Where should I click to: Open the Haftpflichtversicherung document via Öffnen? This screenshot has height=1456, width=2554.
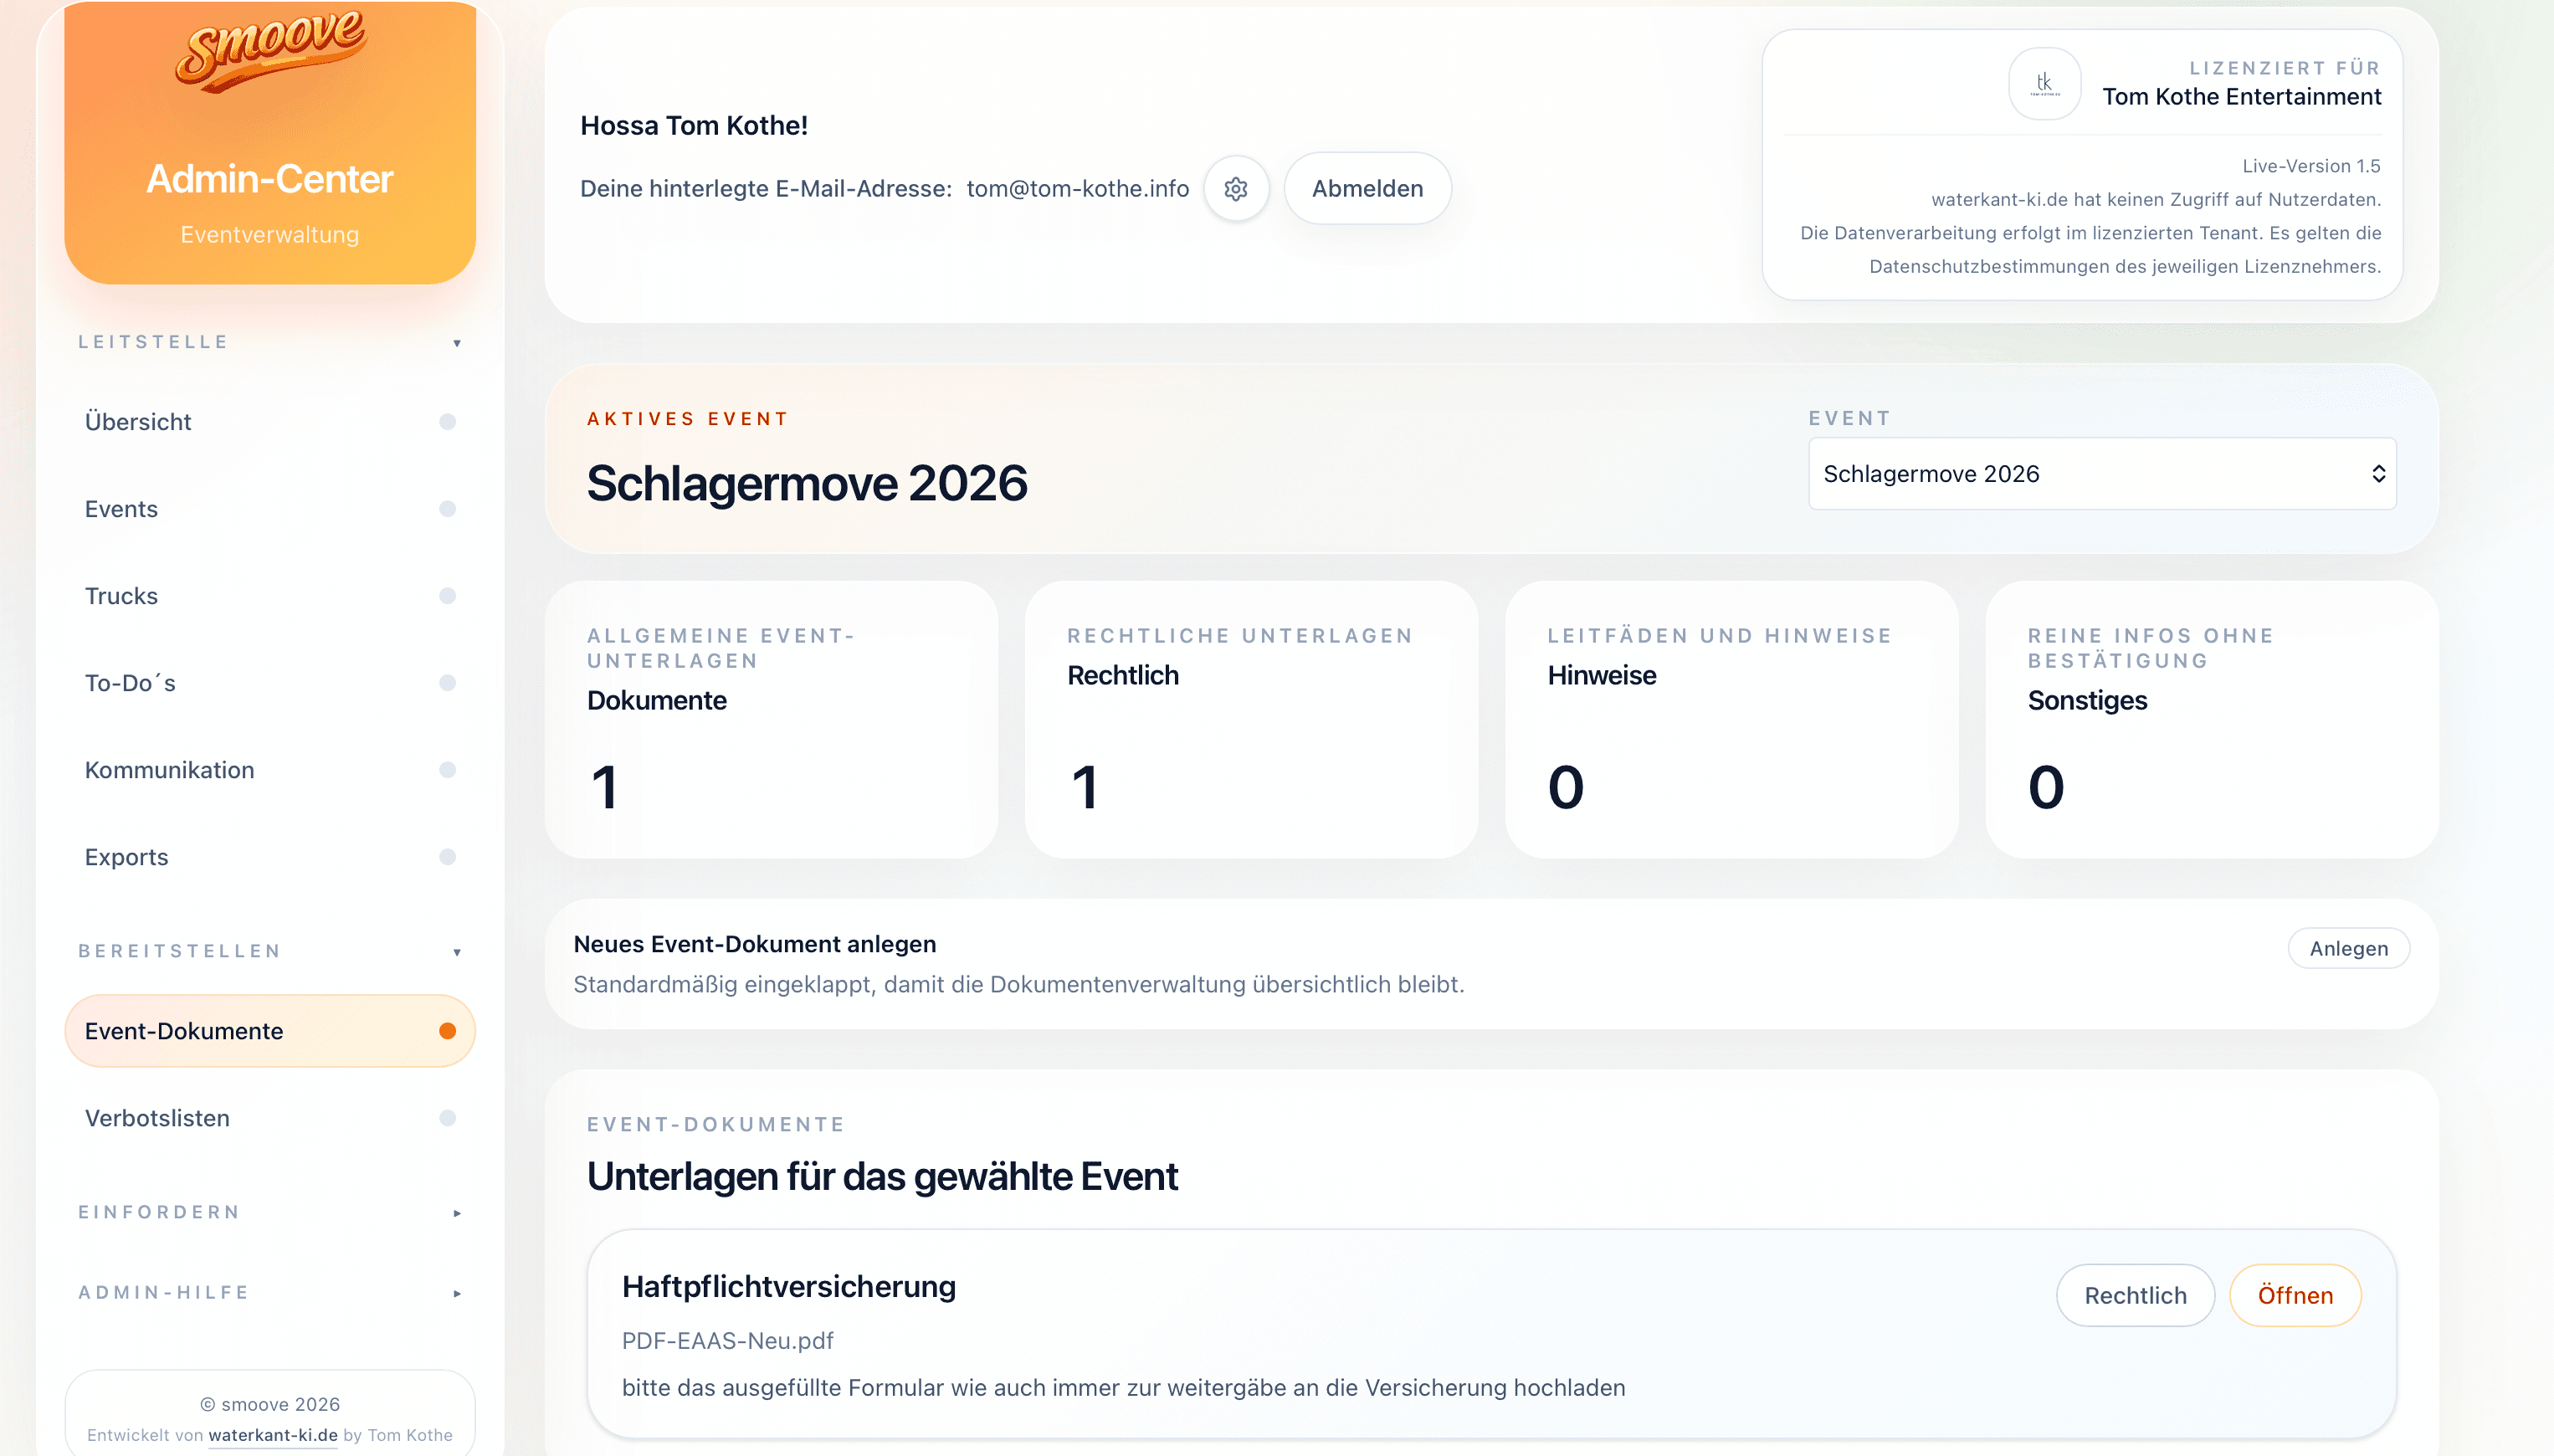click(x=2295, y=1295)
